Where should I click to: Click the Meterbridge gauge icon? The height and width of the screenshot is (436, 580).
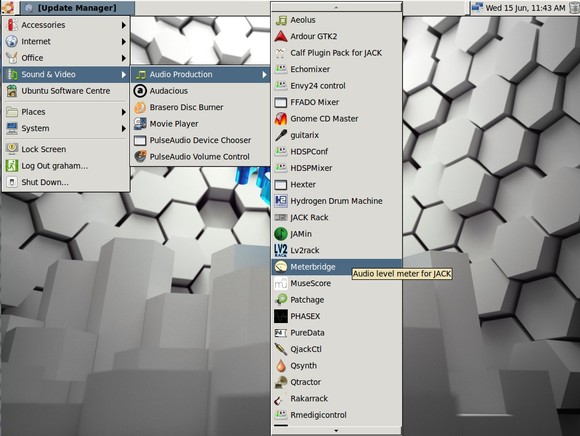[x=281, y=267]
